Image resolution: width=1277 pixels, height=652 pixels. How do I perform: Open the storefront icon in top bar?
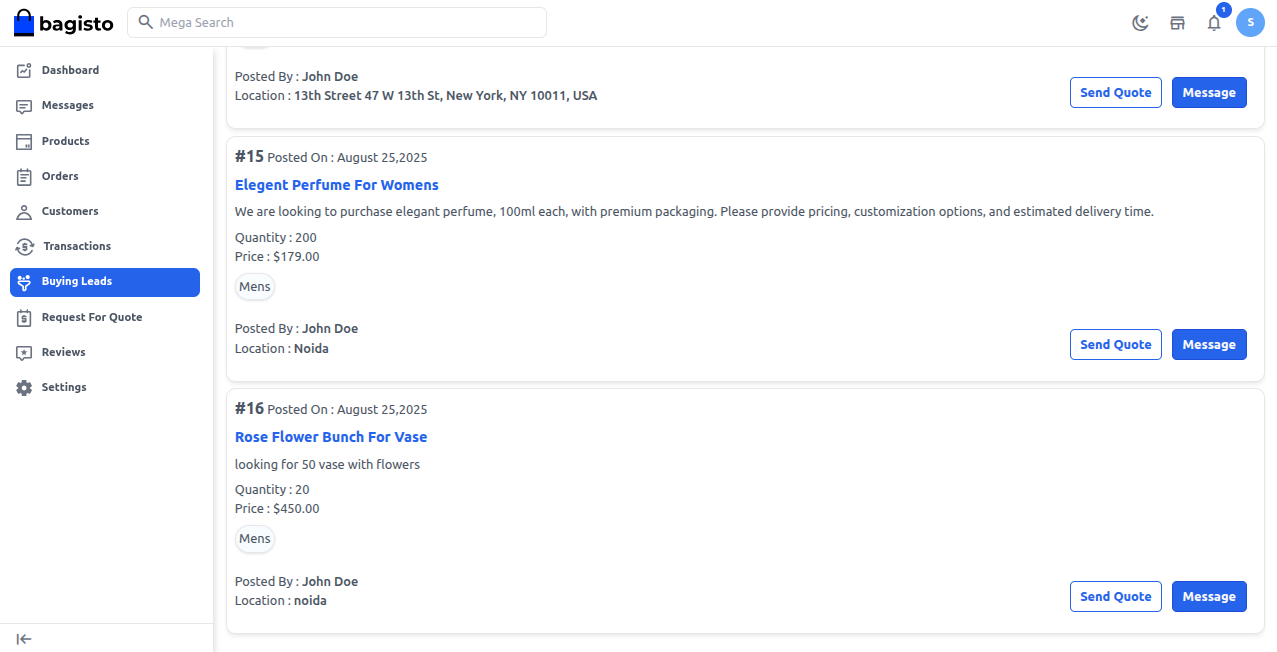pos(1177,22)
